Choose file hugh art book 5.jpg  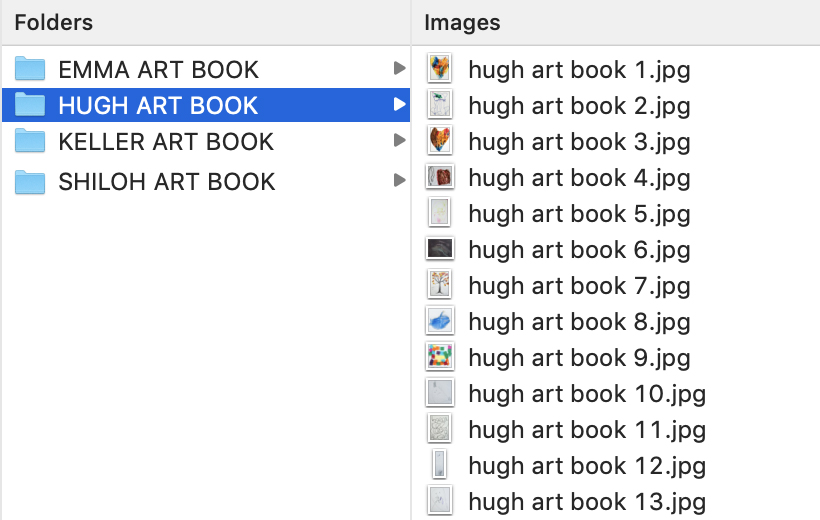(579, 214)
